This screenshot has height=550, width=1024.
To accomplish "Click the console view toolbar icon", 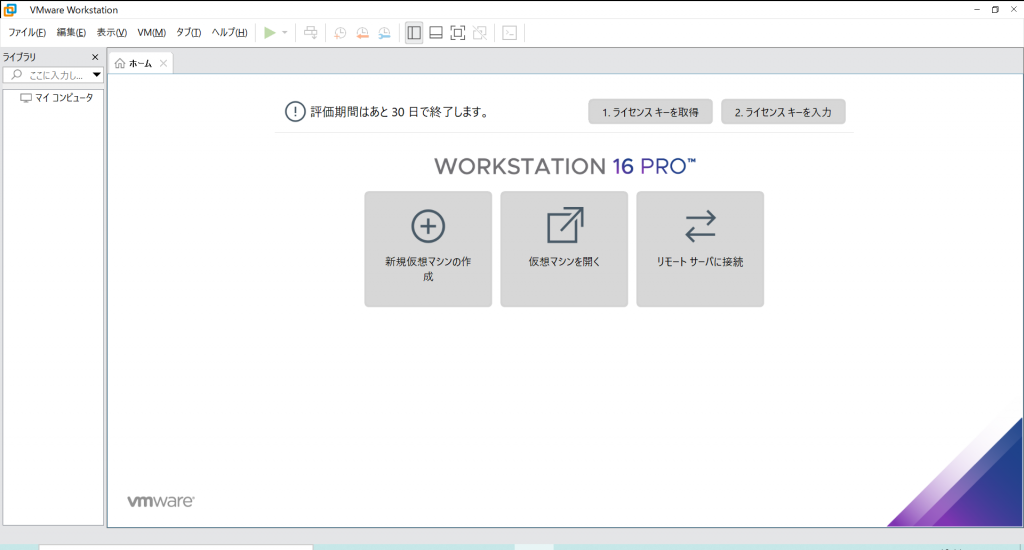I will point(509,33).
